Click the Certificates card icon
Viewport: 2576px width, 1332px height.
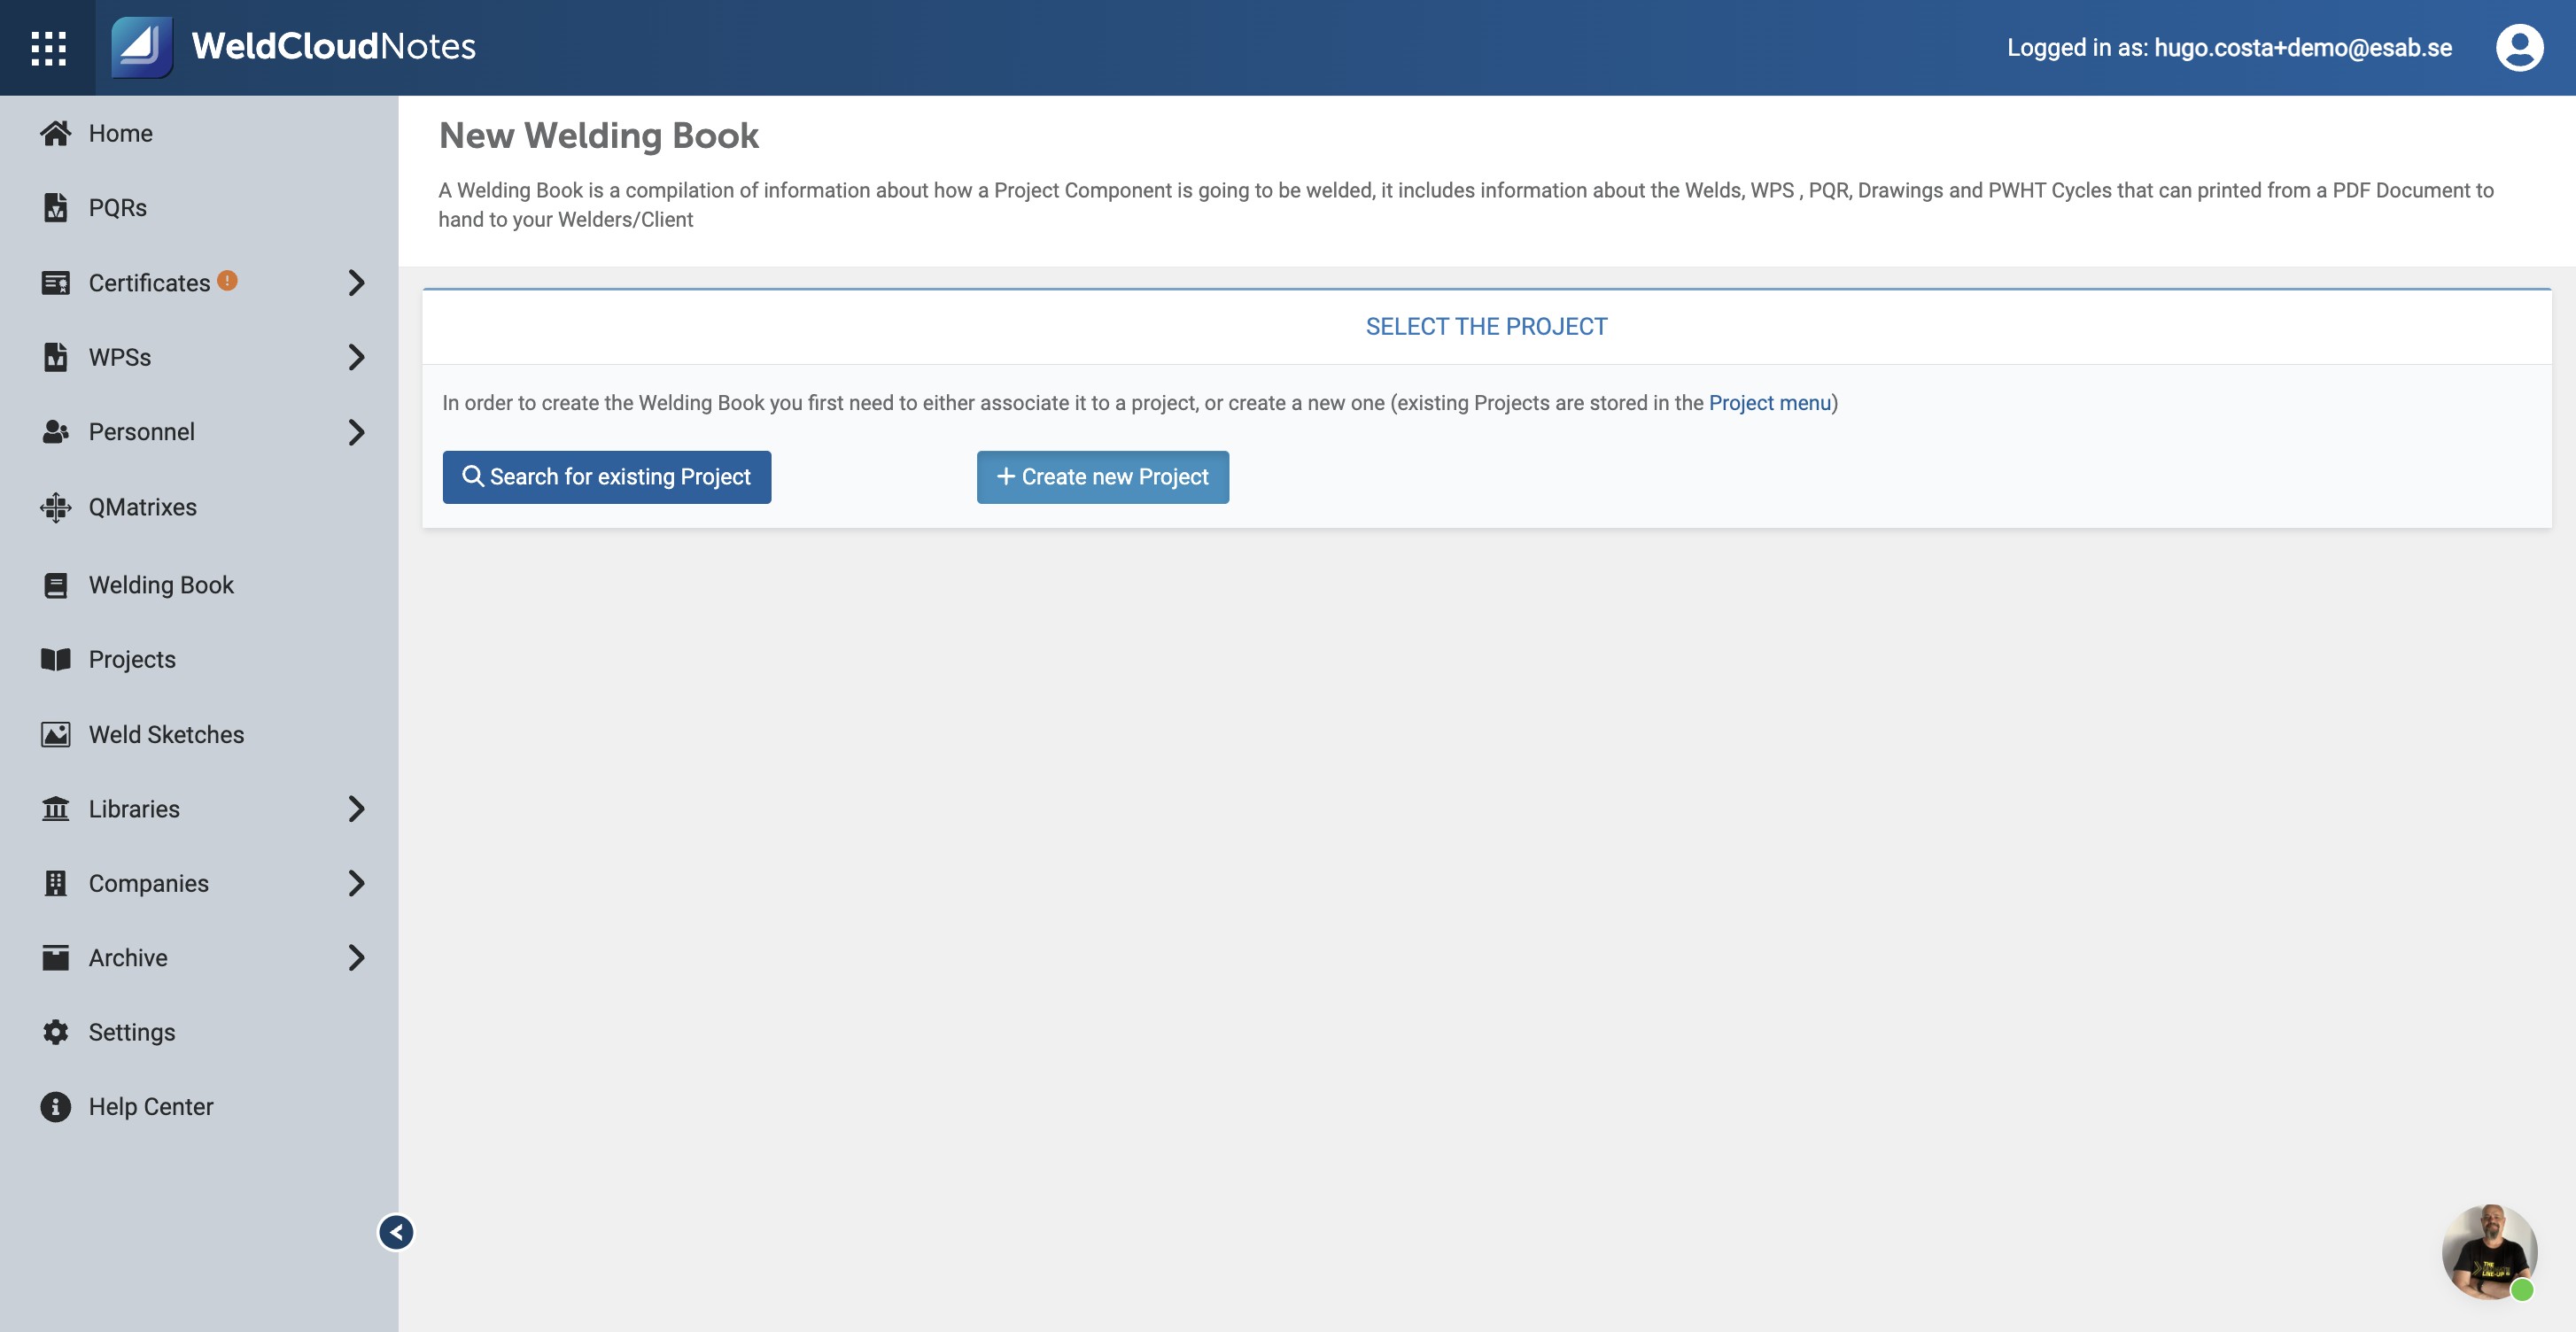[x=55, y=283]
